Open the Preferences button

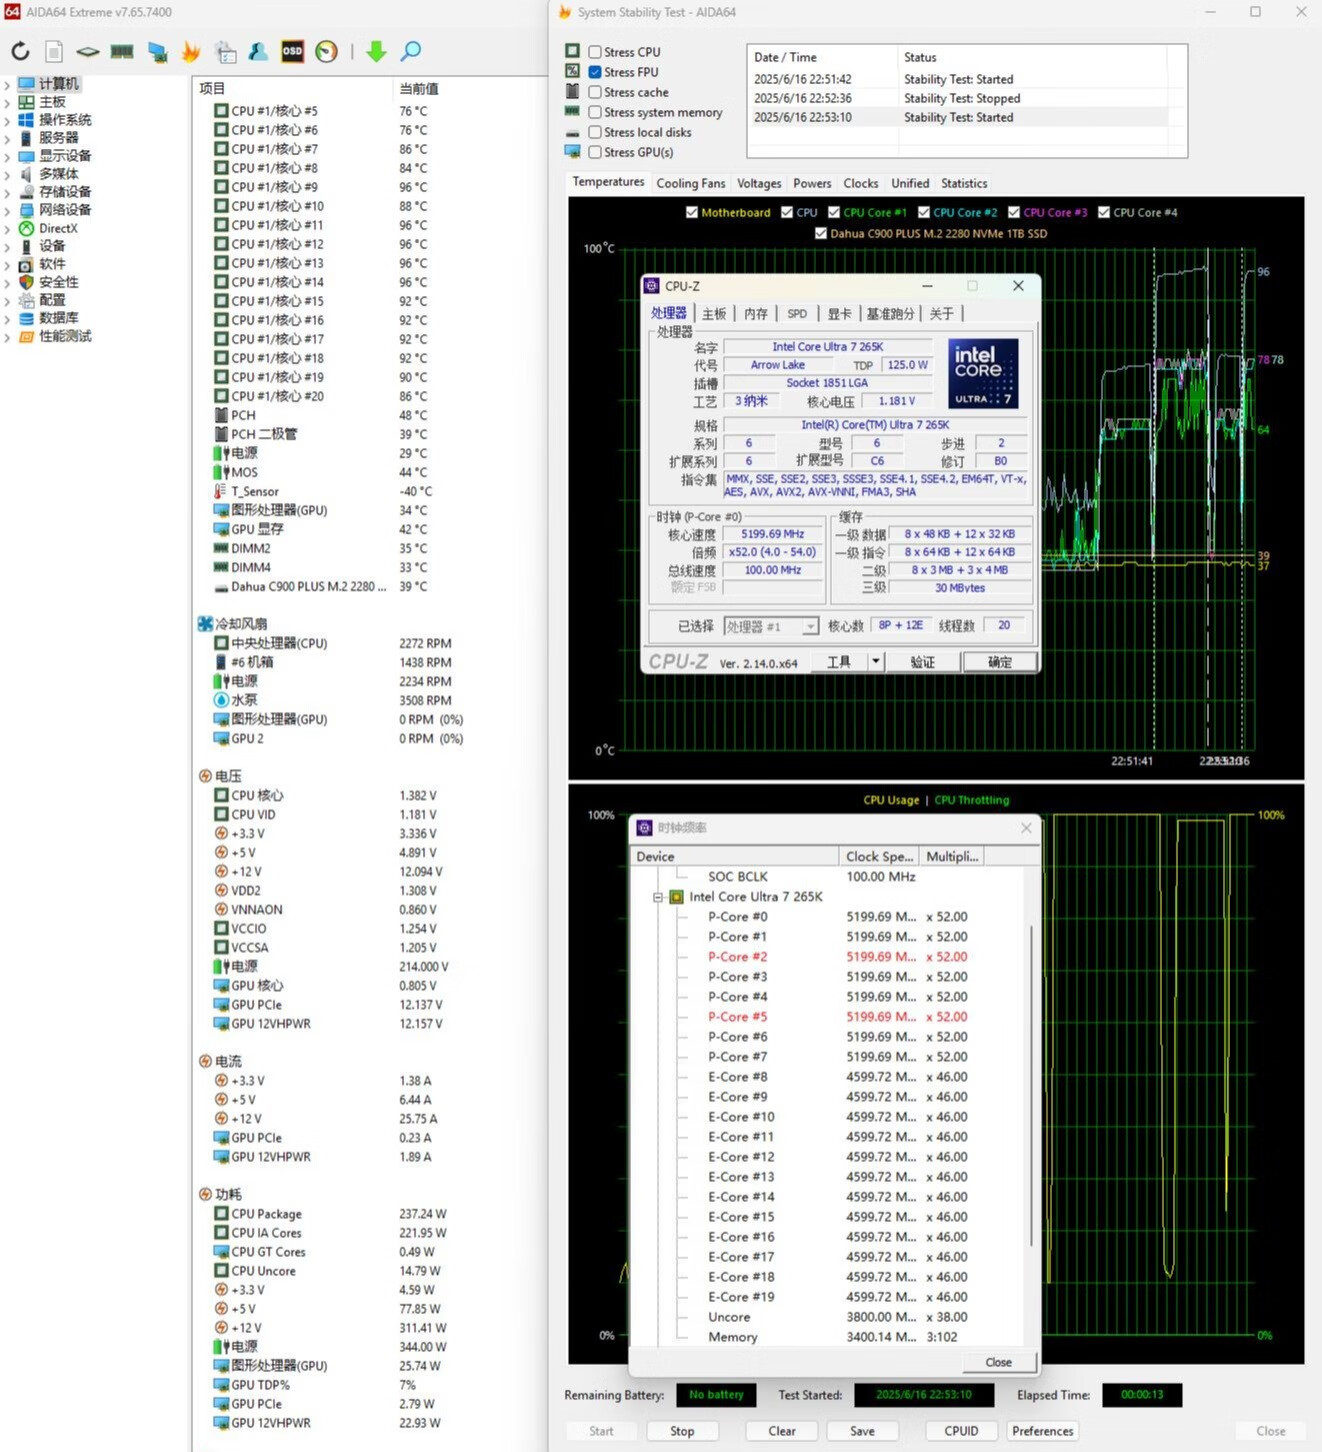[x=1043, y=1431]
